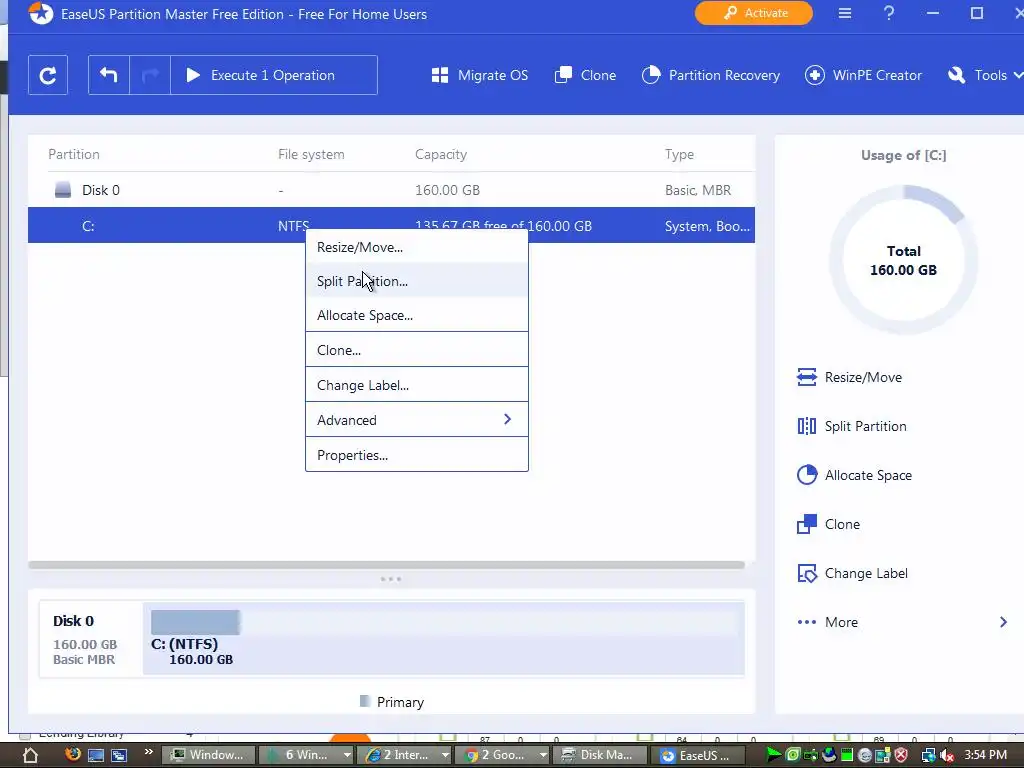Click Change Label in right sidebar
Viewport: 1024px width, 768px height.
[x=852, y=573]
